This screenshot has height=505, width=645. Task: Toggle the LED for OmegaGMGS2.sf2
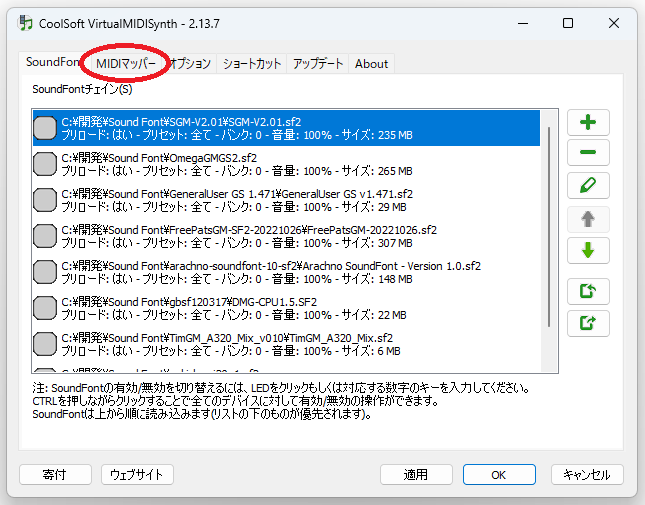click(45, 164)
